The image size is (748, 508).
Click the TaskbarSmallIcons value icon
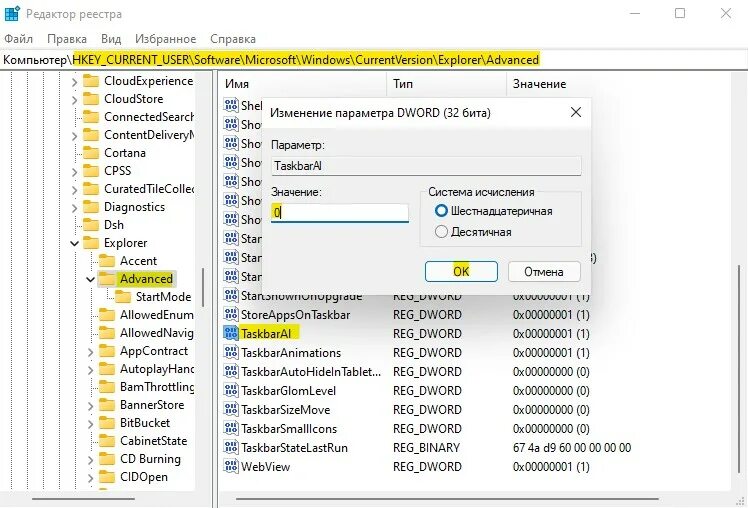click(x=231, y=428)
